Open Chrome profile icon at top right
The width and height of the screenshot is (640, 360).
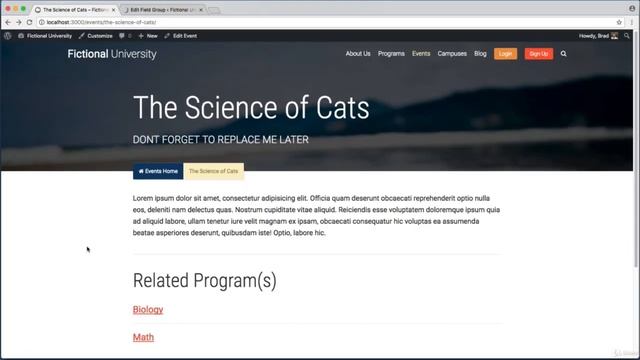click(x=632, y=8)
